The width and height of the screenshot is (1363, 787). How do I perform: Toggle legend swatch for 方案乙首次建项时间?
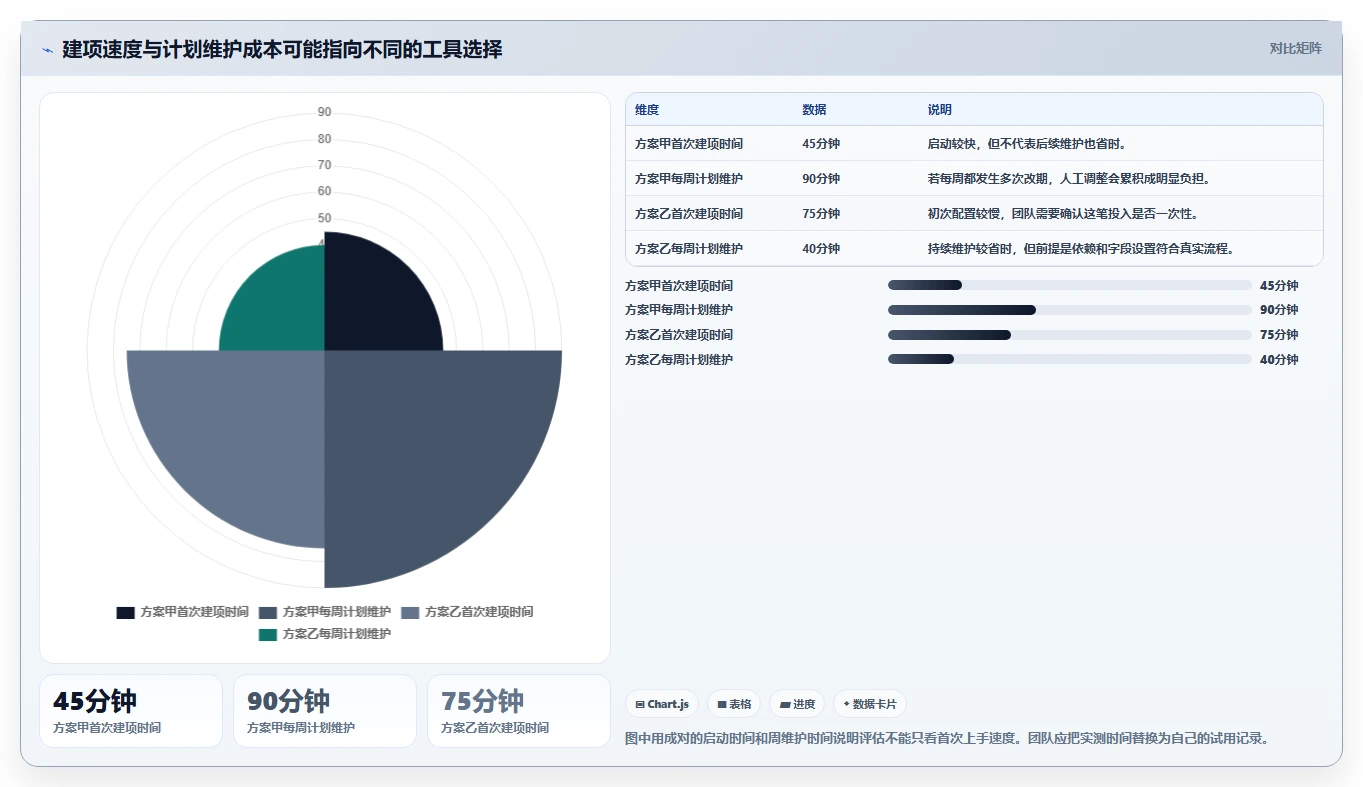point(409,612)
